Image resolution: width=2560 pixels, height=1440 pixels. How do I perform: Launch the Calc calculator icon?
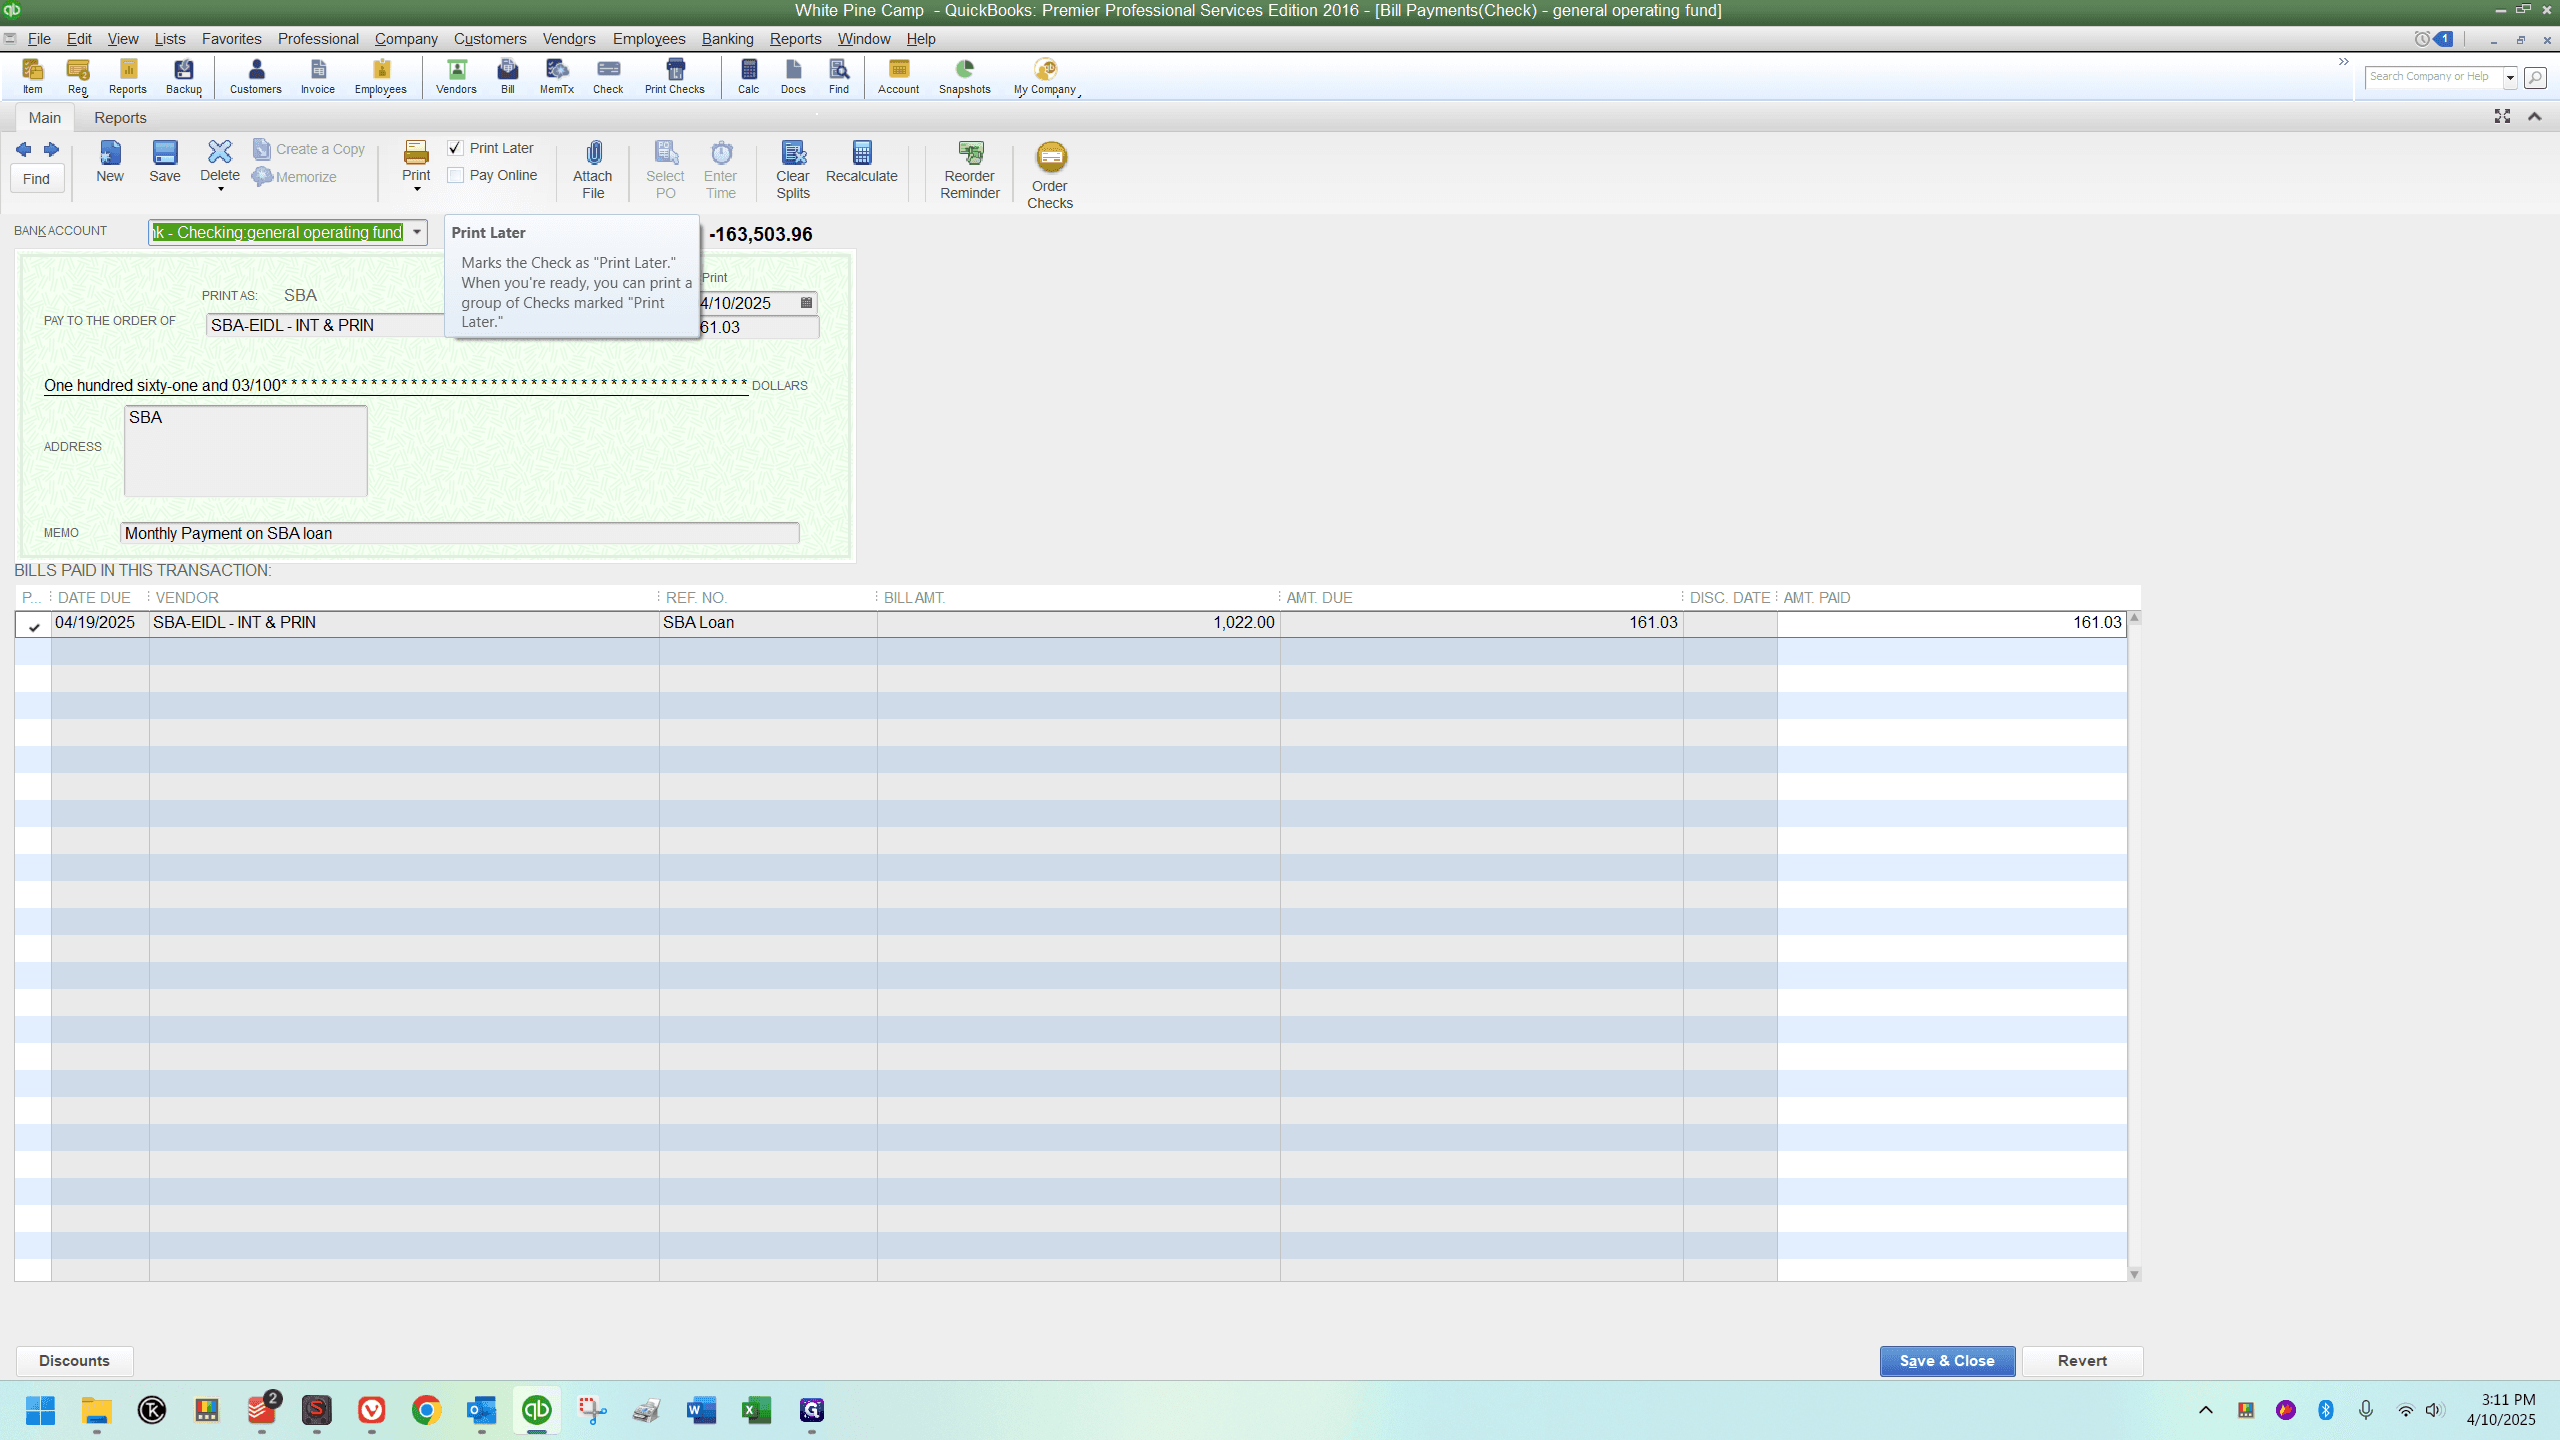coord(749,76)
